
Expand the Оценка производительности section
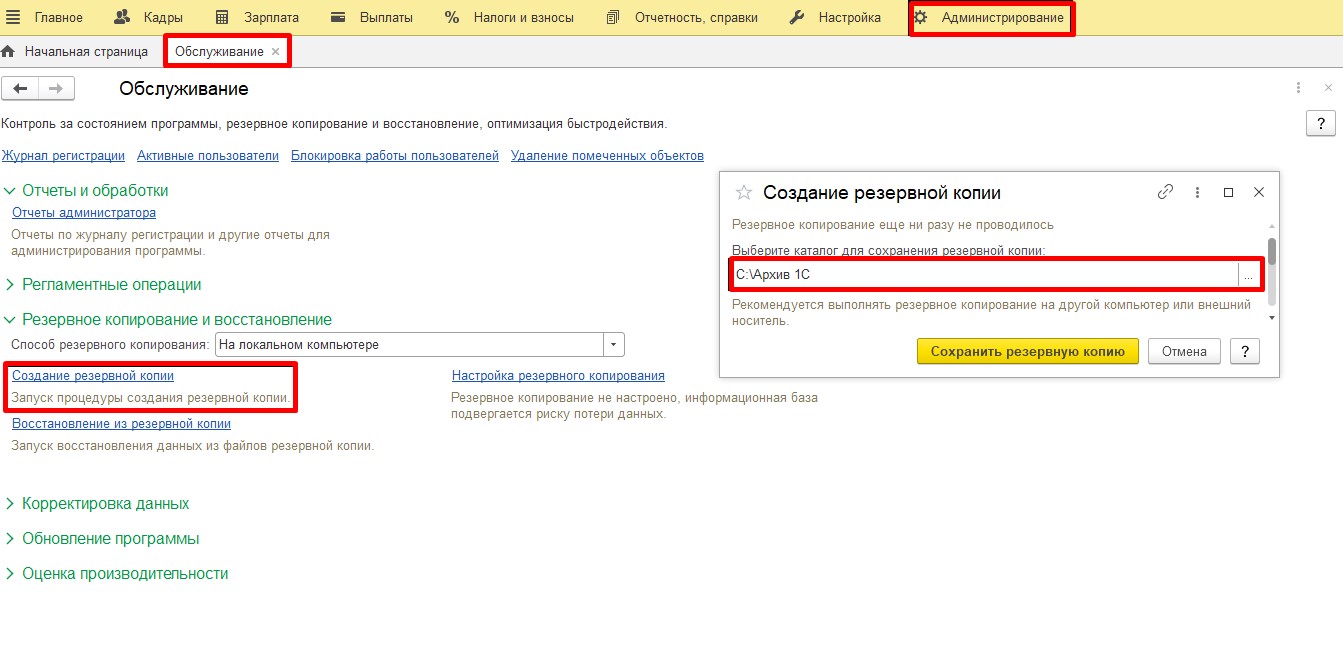pos(11,573)
